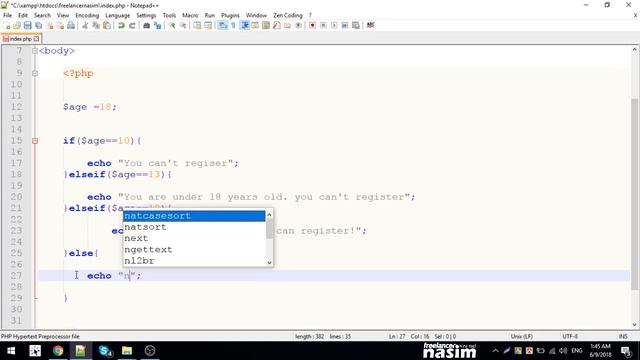
Task: Choose nl2br from autocomplete list
Action: pos(194,260)
